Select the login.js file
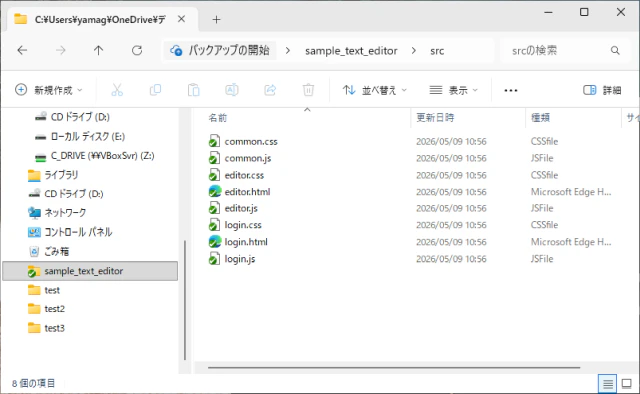The width and height of the screenshot is (640, 394). coord(240,259)
